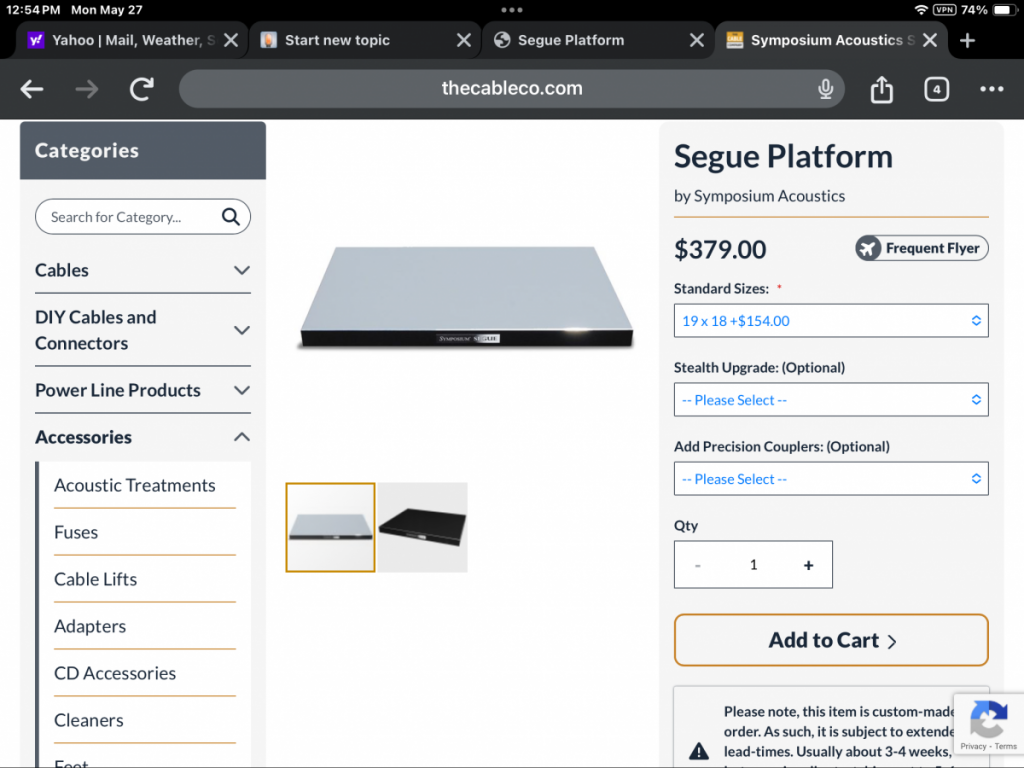Open the Stealth Upgrade dropdown
Image resolution: width=1024 pixels, height=768 pixels.
pyautogui.click(x=831, y=400)
